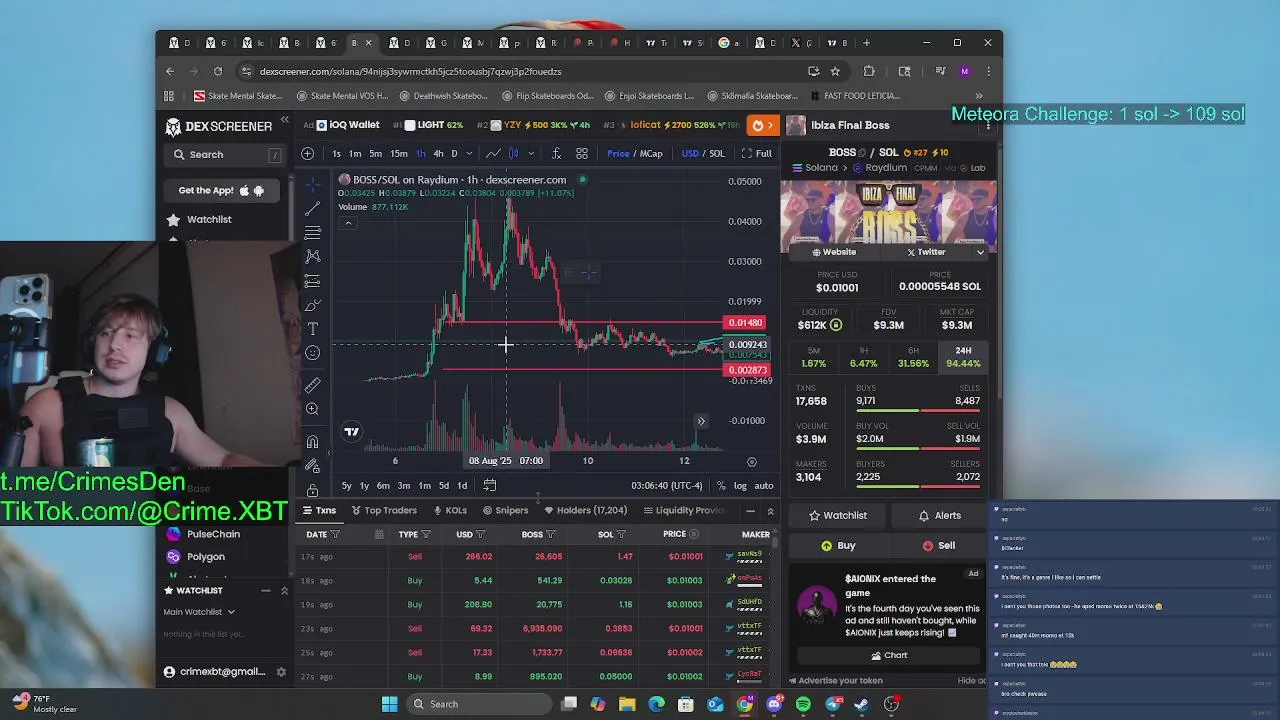This screenshot has height=720, width=1280.
Task: Select the 1H stats period
Action: [863, 357]
